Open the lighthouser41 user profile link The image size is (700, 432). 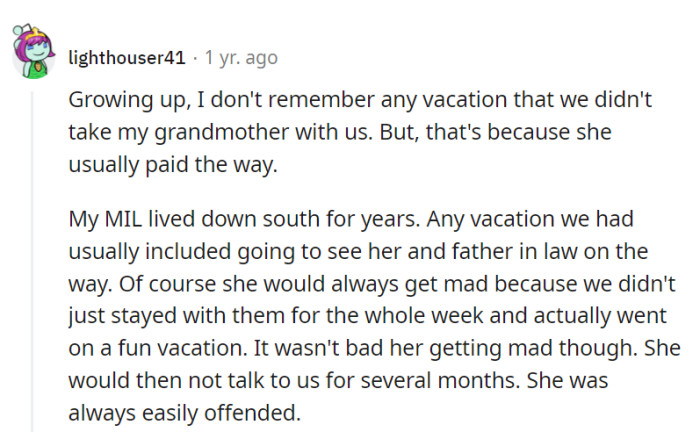pos(126,58)
